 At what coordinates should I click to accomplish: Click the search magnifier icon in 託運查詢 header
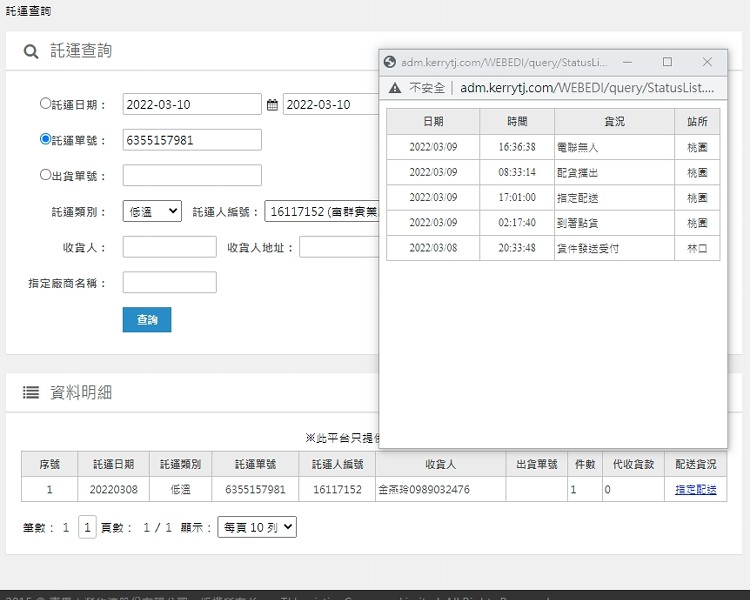31,51
